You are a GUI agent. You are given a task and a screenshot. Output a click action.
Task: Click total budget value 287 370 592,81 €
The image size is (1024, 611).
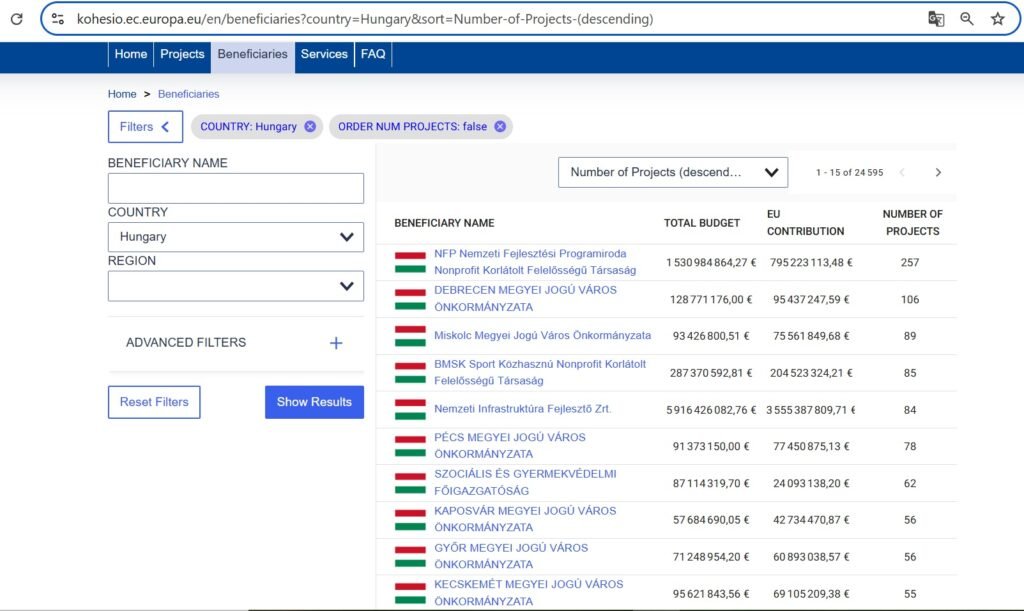click(x=711, y=373)
